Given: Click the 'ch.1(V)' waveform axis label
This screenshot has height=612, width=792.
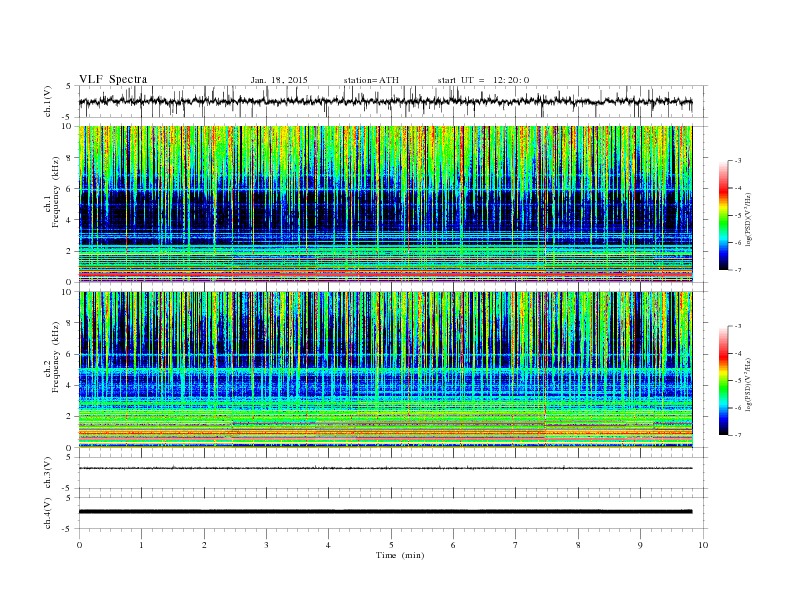Looking at the screenshot, I should (x=48, y=101).
